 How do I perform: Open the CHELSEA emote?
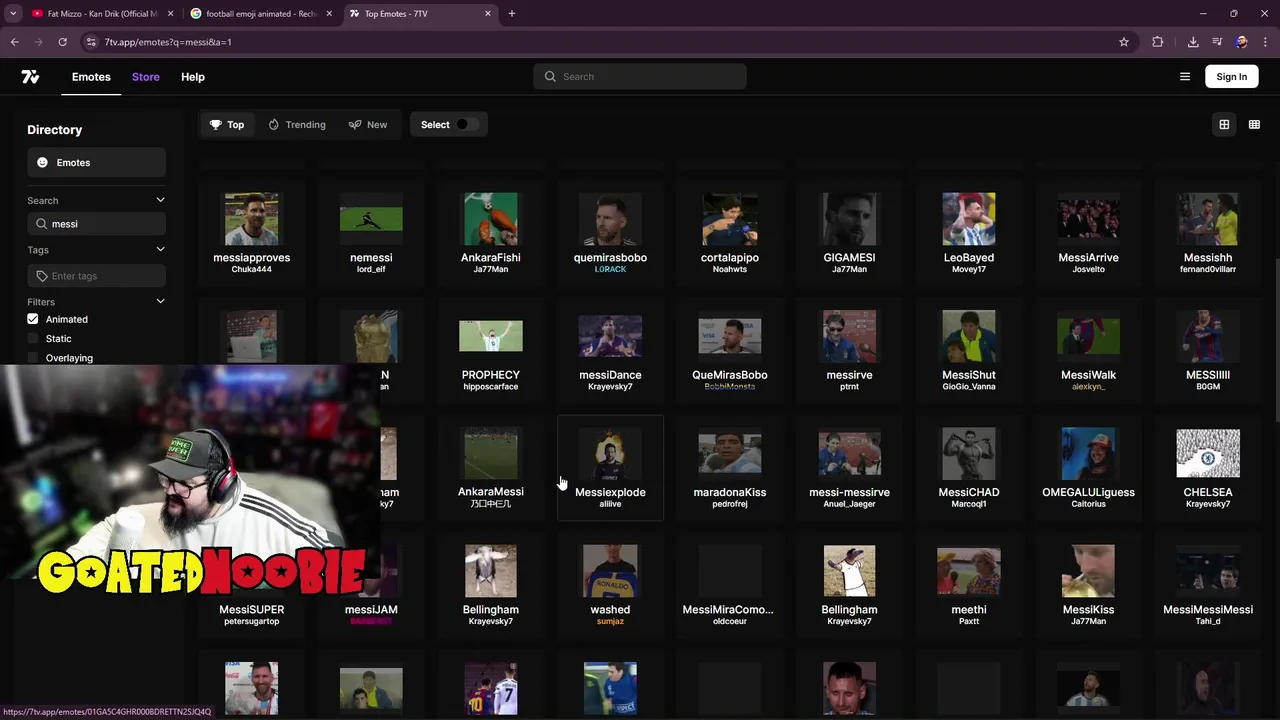(1208, 468)
